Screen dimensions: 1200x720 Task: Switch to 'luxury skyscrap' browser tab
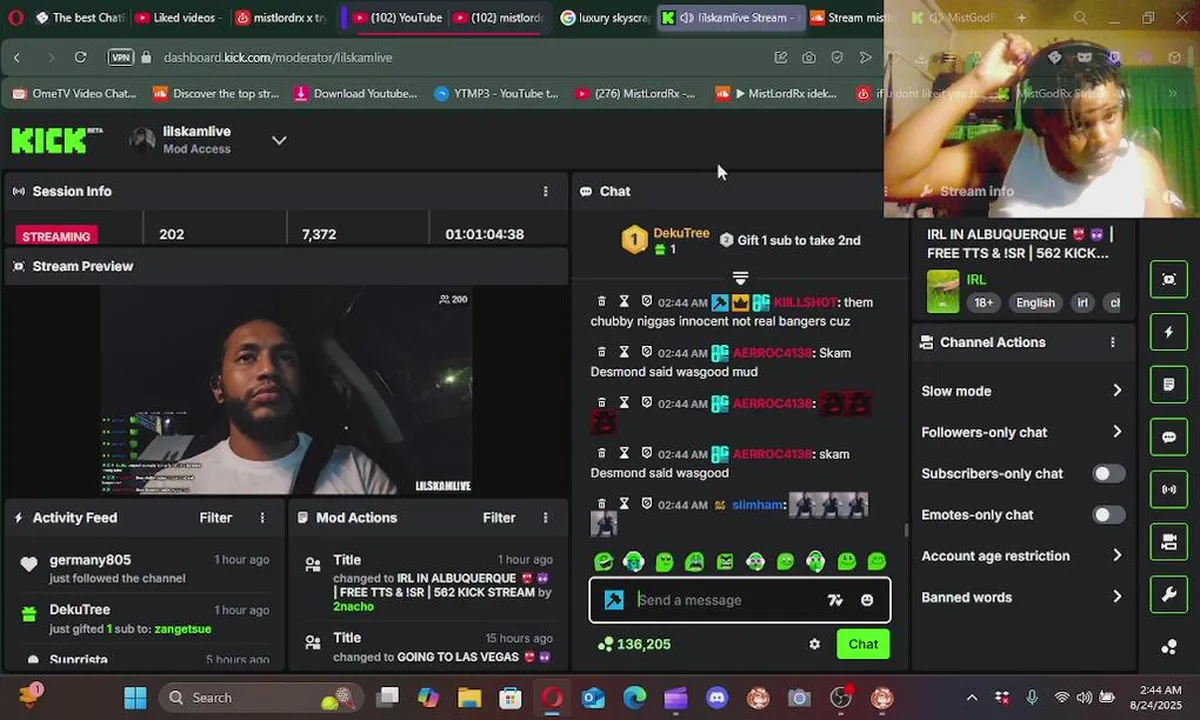(604, 18)
